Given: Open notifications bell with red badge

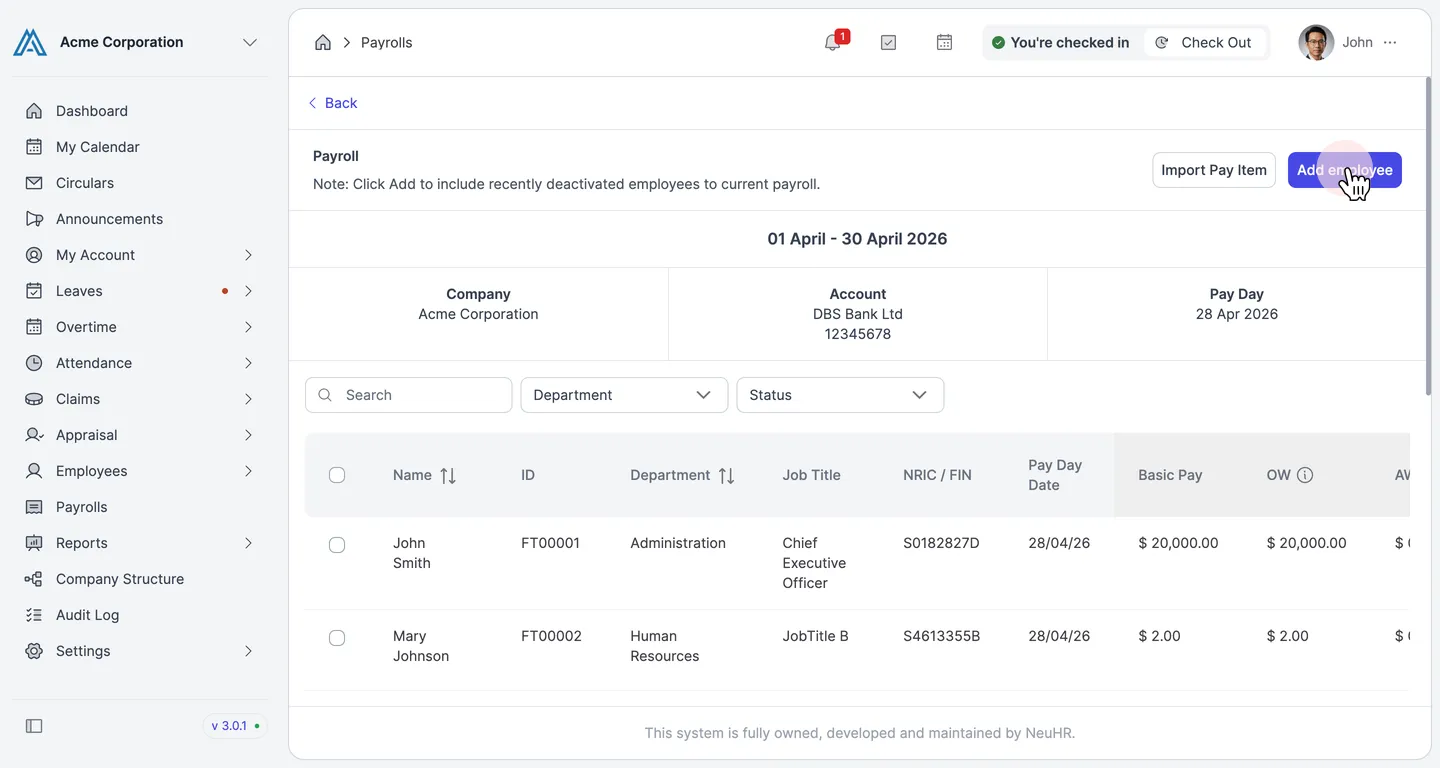Looking at the screenshot, I should coord(834,41).
